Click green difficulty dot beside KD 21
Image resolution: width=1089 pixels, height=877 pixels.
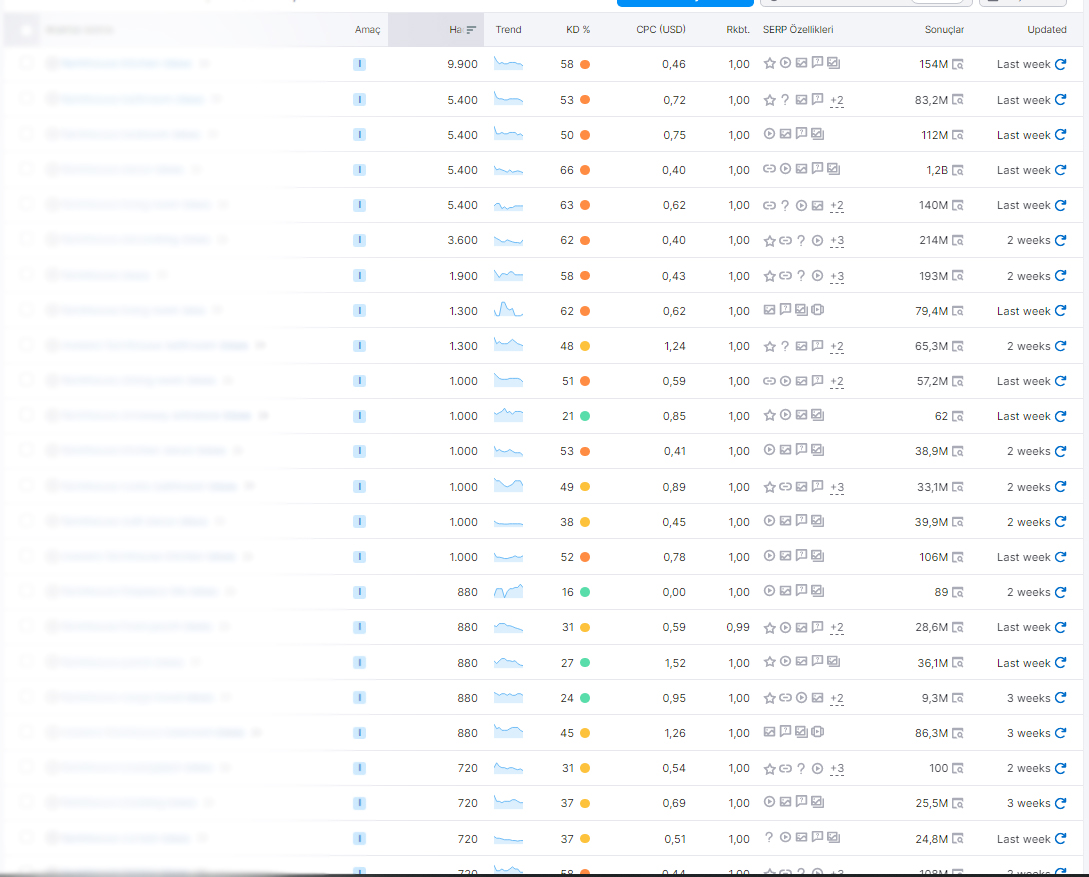pos(585,416)
